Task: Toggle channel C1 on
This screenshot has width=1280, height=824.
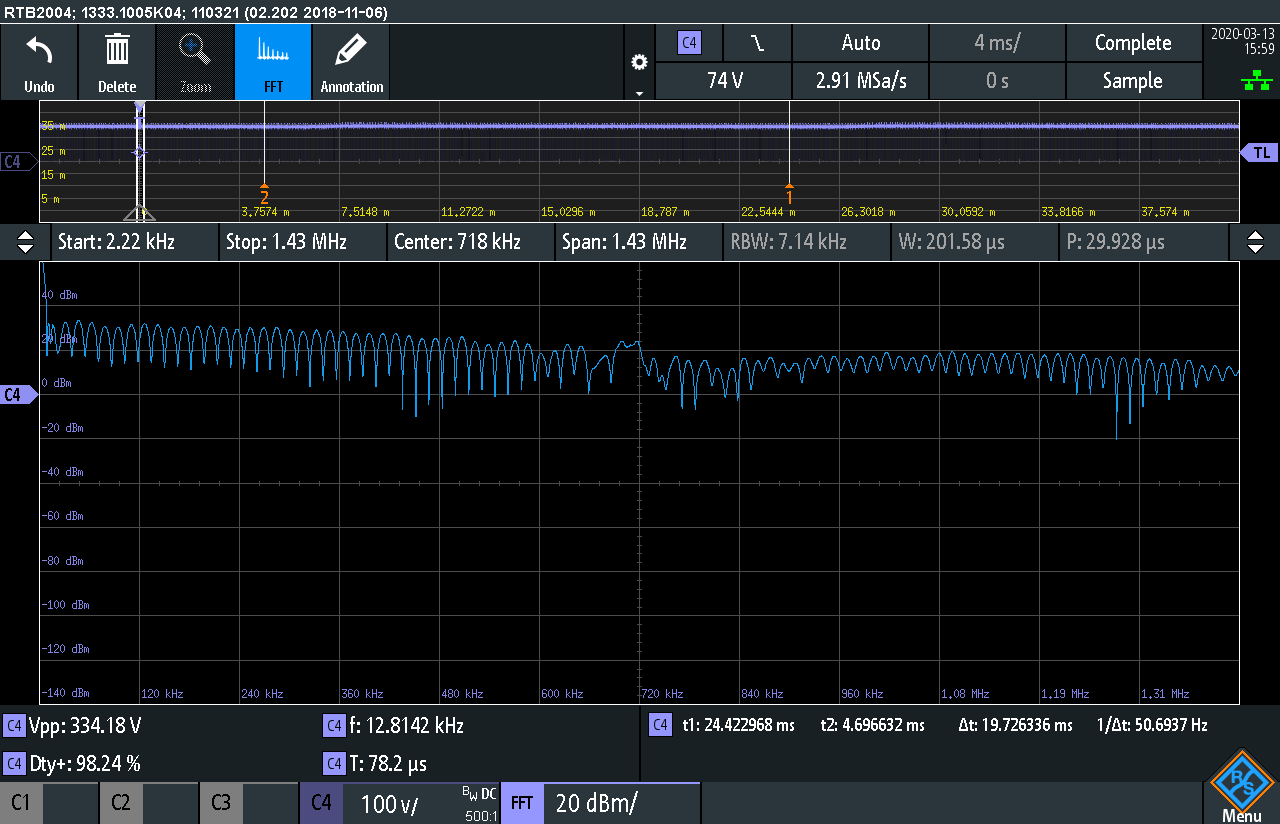Action: 49,803
